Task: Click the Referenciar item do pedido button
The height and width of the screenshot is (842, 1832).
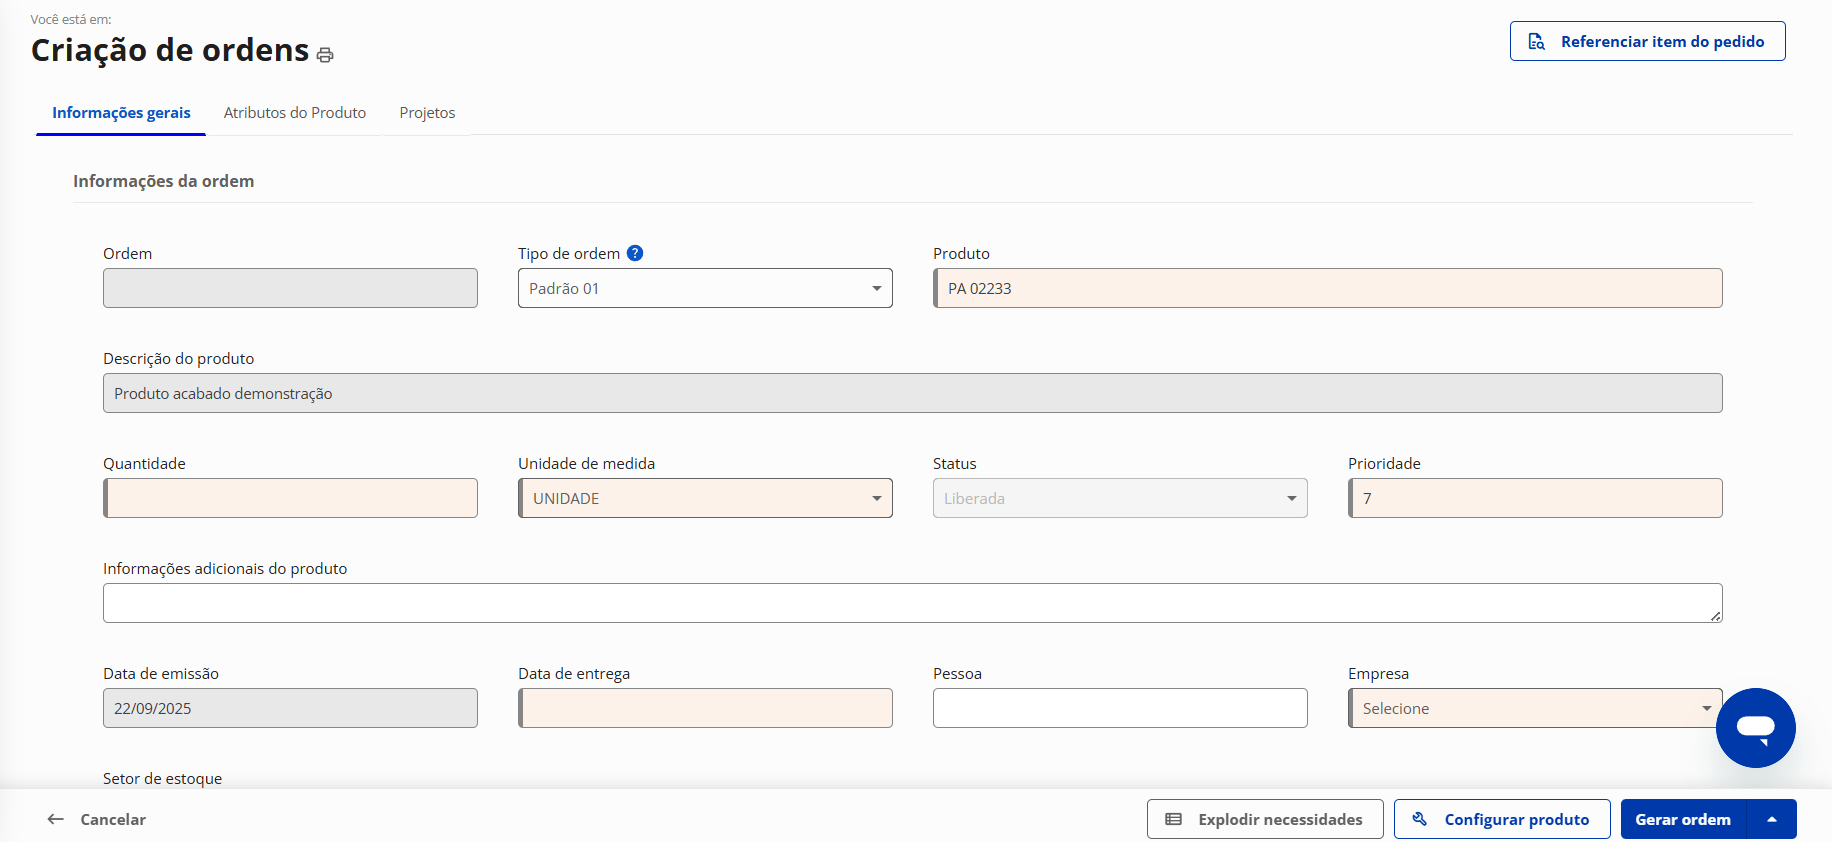Action: click(x=1647, y=41)
